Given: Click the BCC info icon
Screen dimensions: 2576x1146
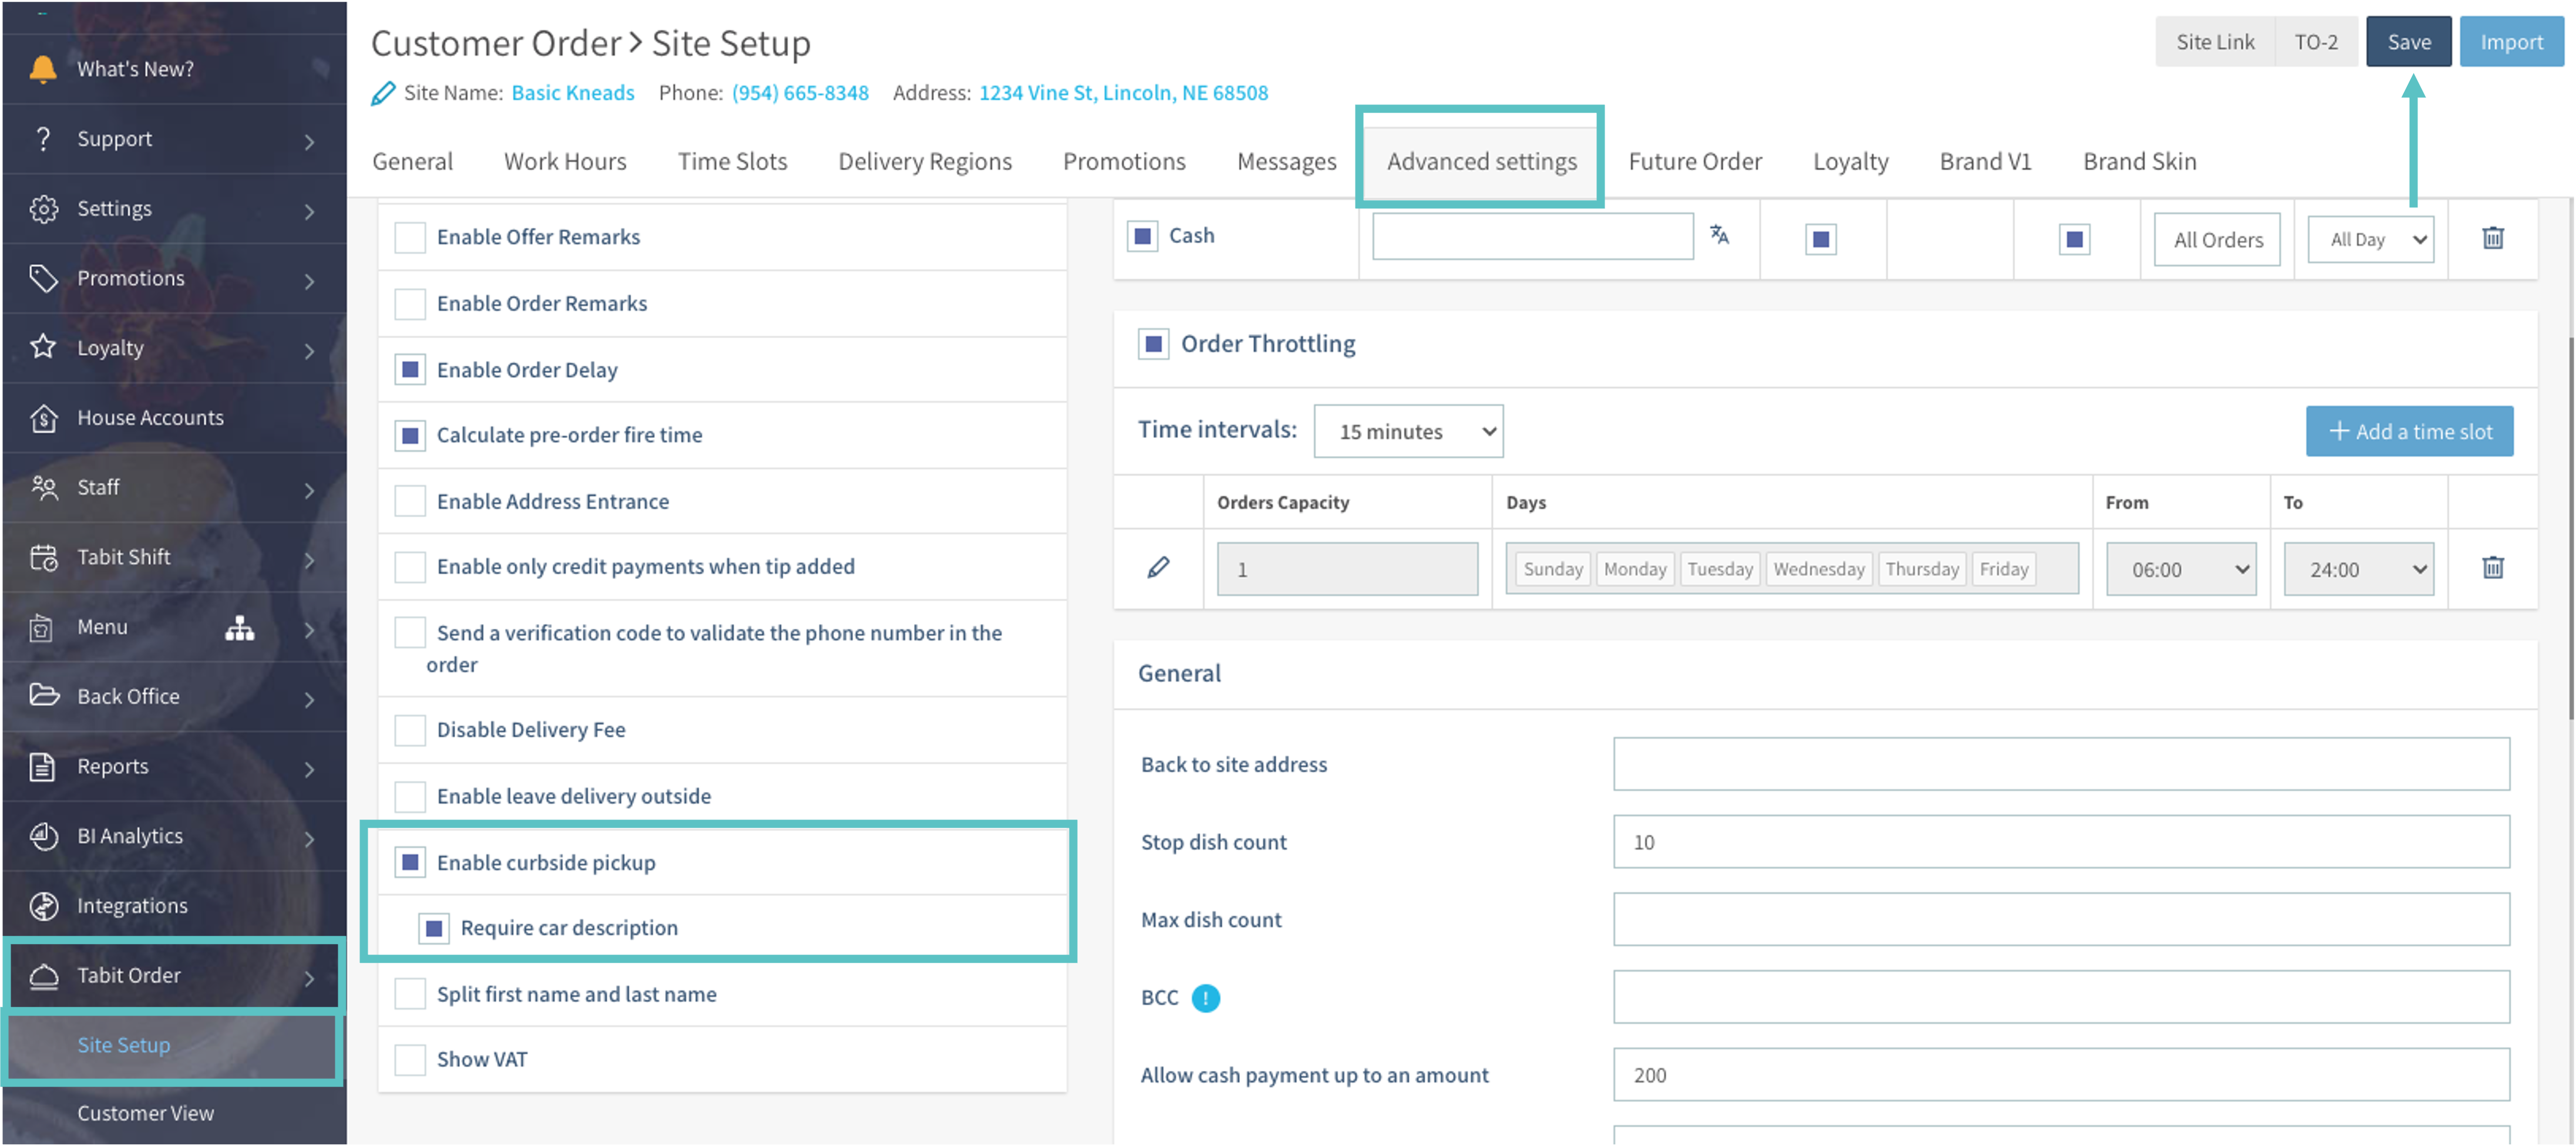Looking at the screenshot, I should tap(1205, 998).
